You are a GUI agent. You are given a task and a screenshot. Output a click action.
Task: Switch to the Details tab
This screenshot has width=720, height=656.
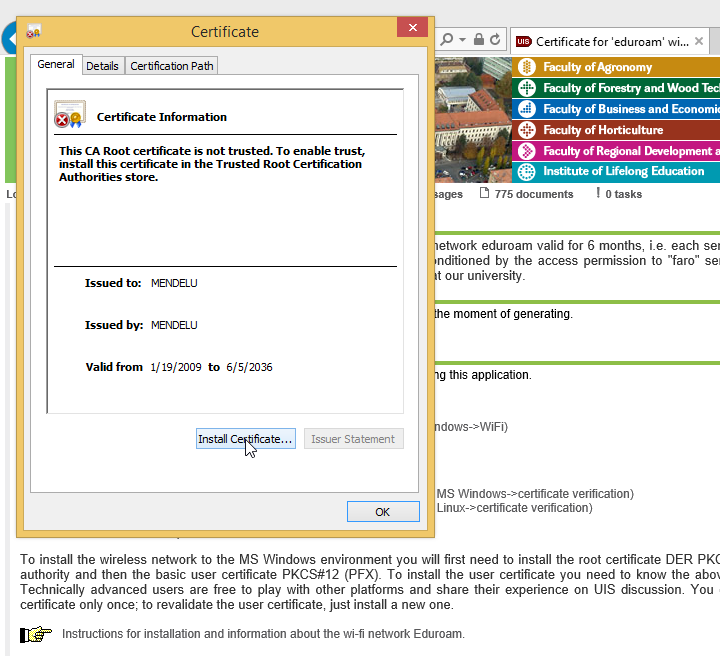(x=102, y=66)
